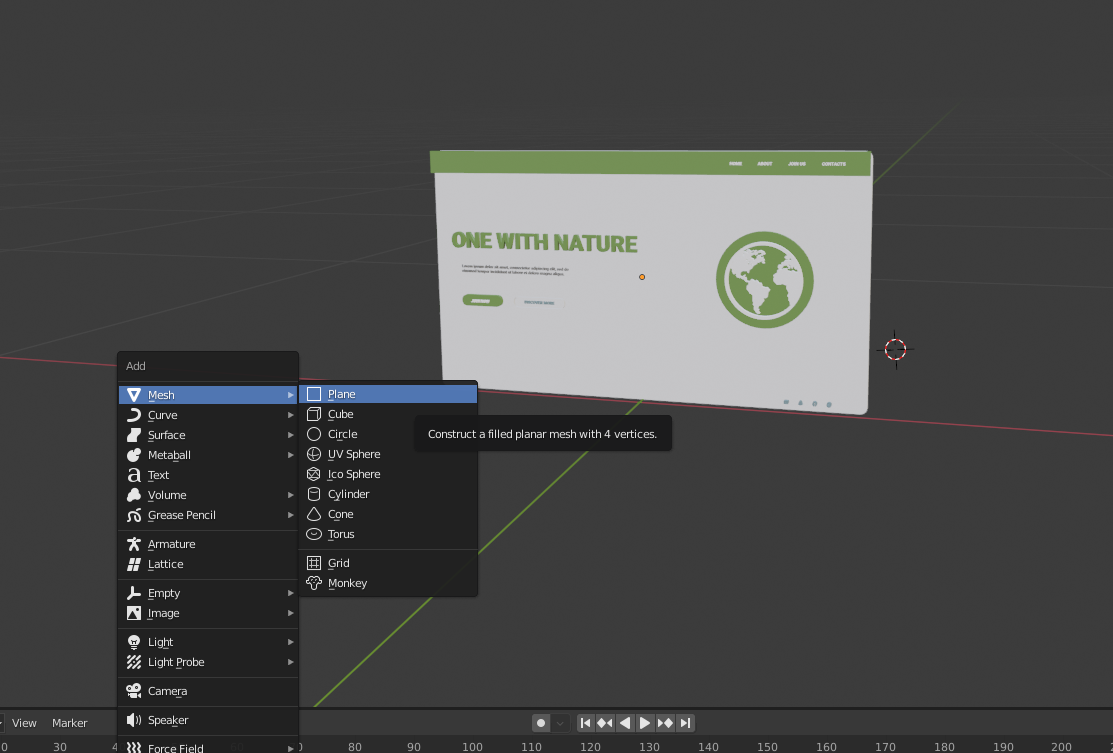1113x753 pixels.
Task: Select the Cone mesh icon
Action: point(314,514)
